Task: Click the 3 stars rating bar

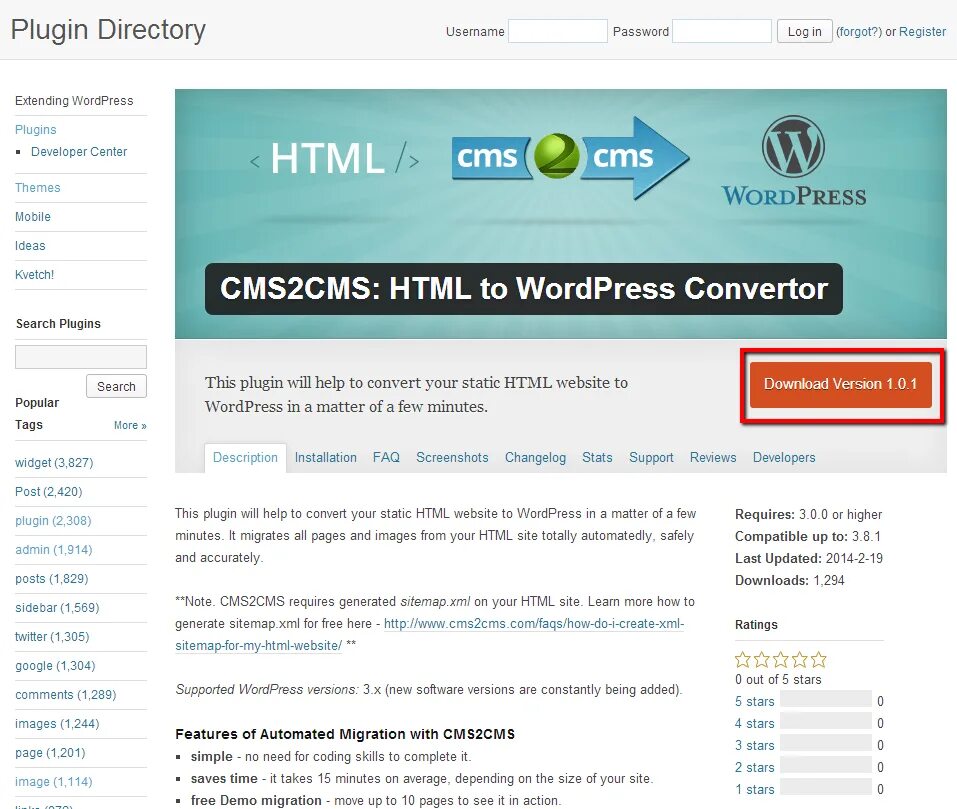Action: tap(826, 743)
